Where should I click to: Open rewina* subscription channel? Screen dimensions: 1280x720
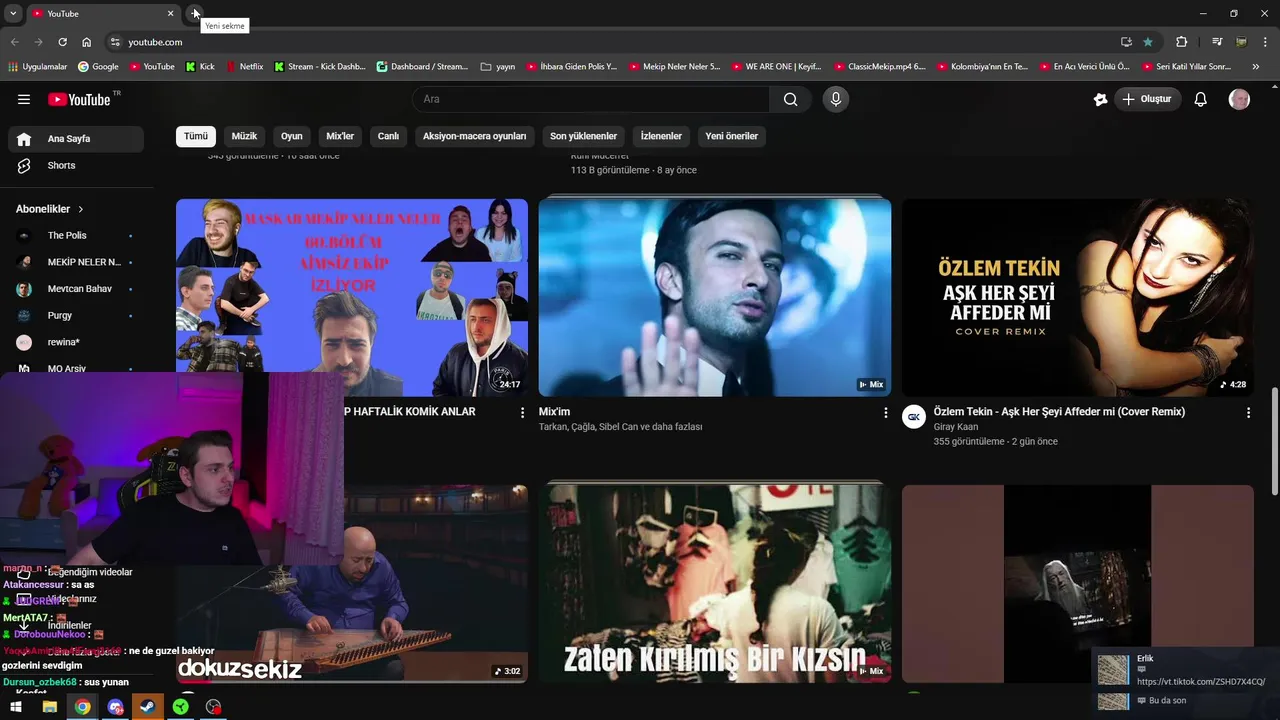pyautogui.click(x=76, y=342)
